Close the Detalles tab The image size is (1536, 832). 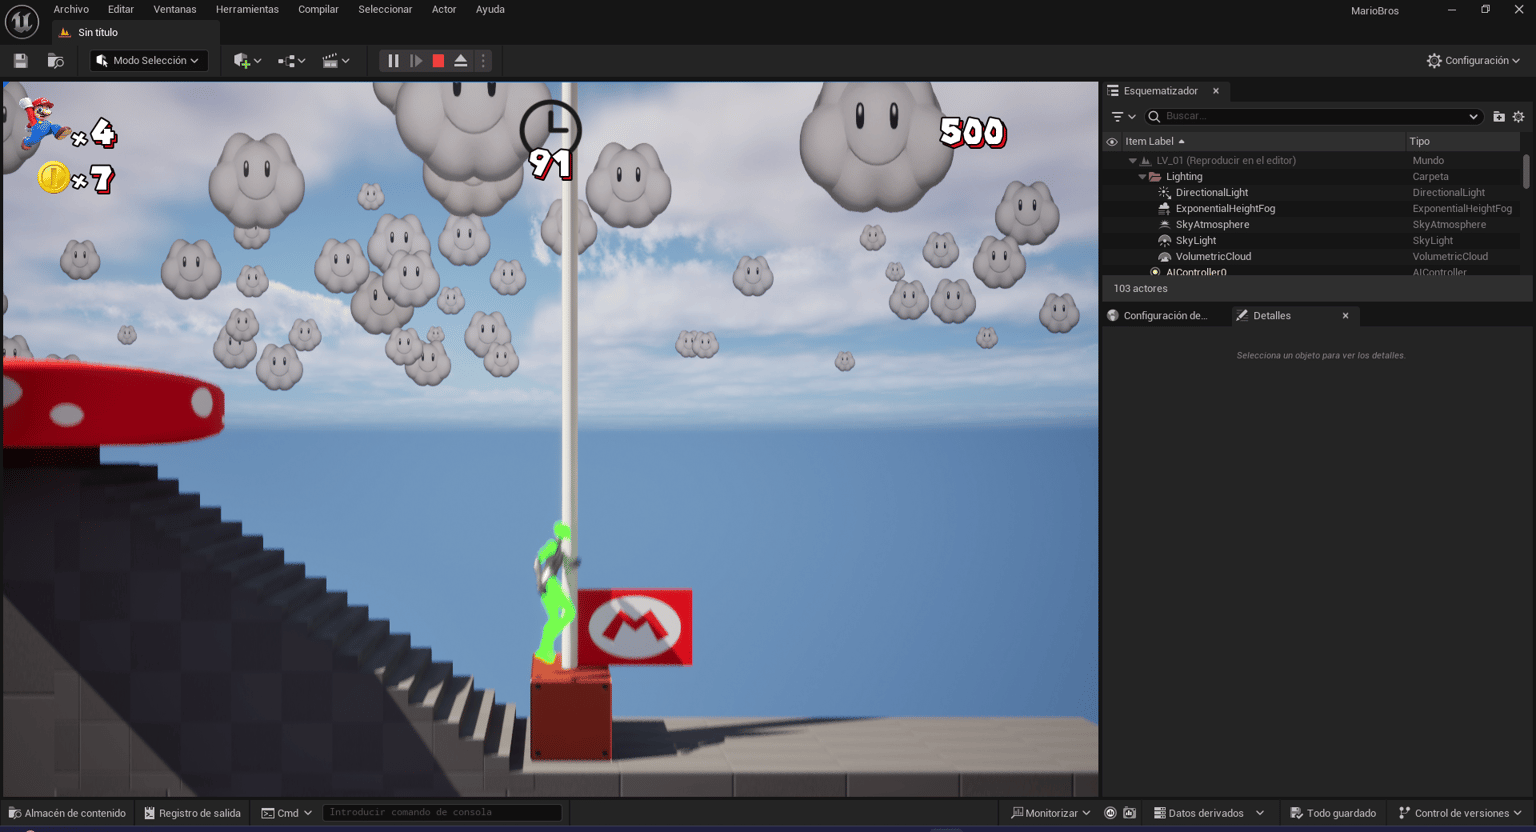(x=1346, y=316)
